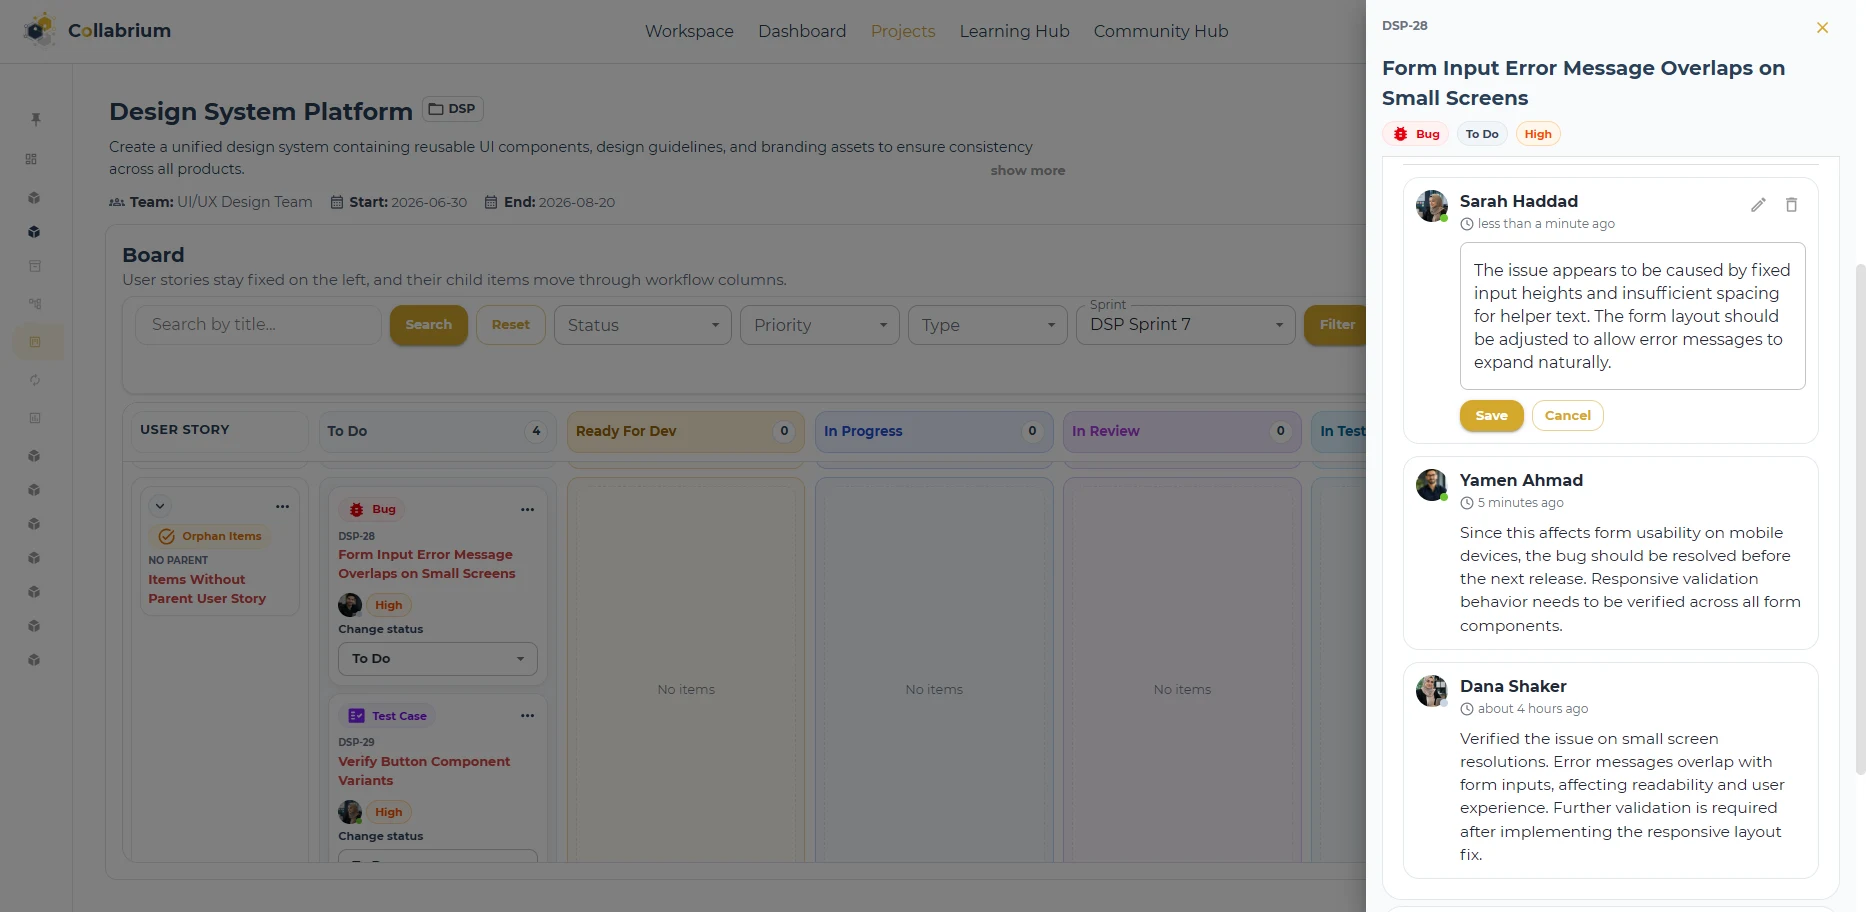
Task: Click the pin icon in the left sidebar
Action: pyautogui.click(x=35, y=119)
